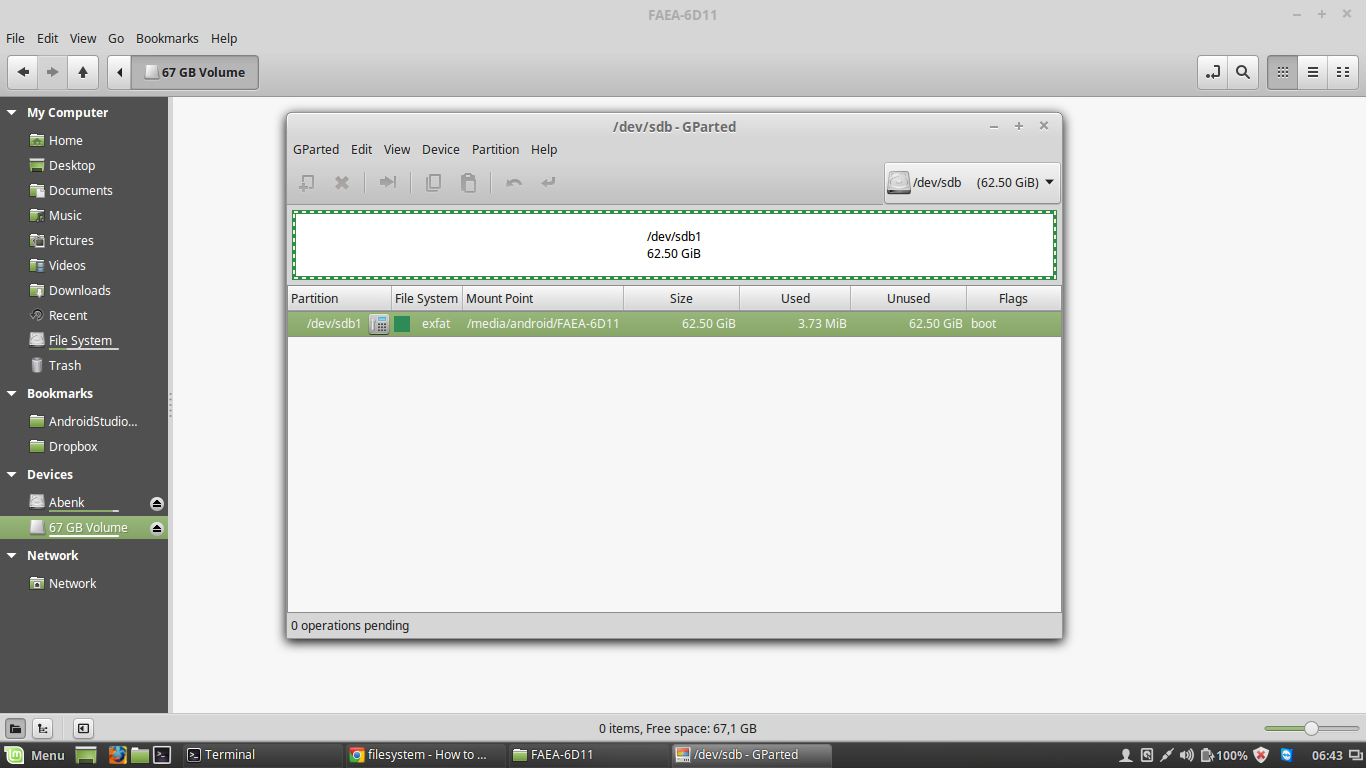Open the Mint Menu button
Viewport: 1366px width, 768px height.
pos(35,755)
